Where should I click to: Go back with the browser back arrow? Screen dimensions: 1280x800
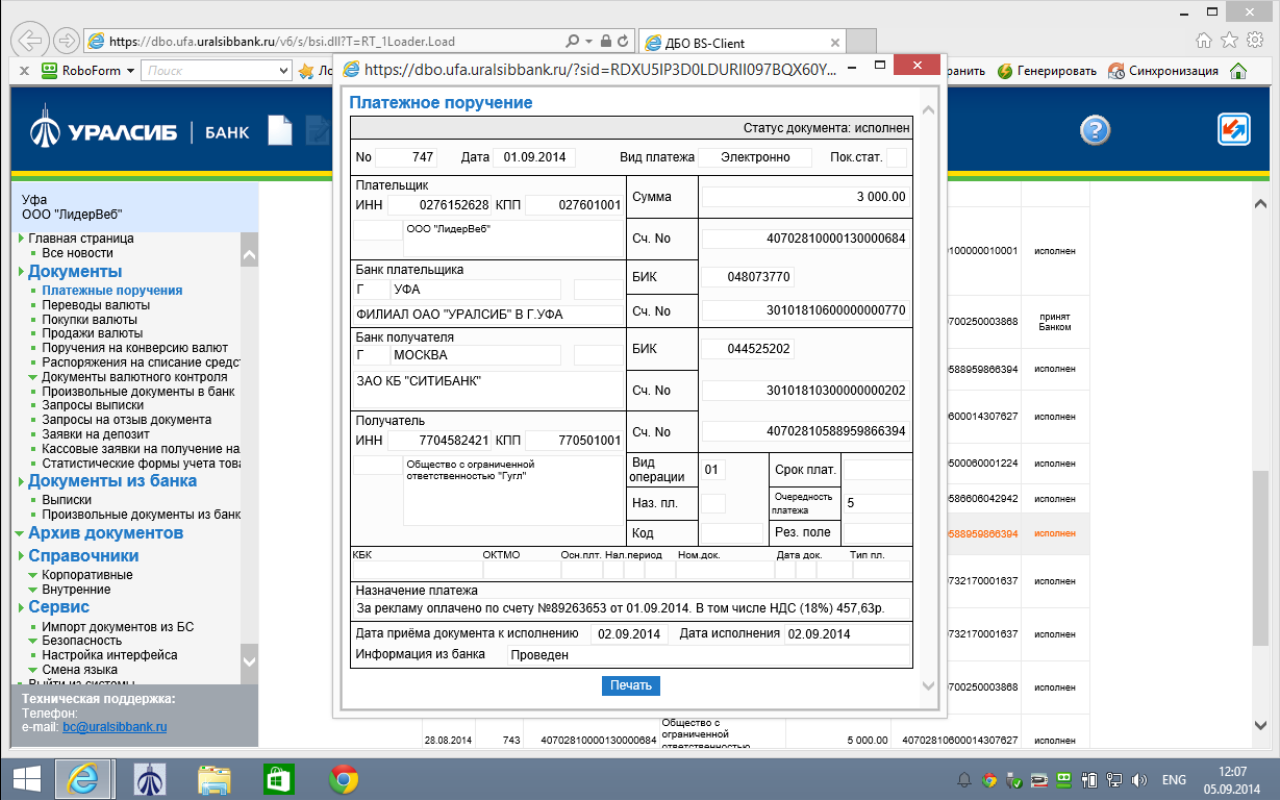coord(32,41)
